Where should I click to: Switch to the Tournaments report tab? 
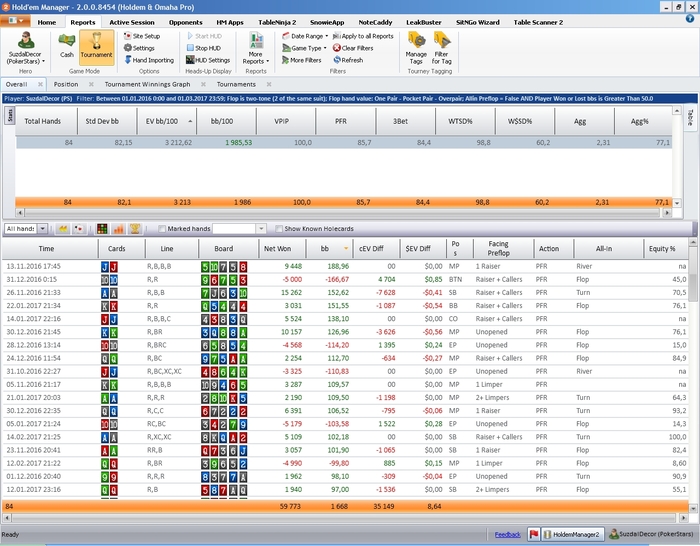click(x=236, y=84)
